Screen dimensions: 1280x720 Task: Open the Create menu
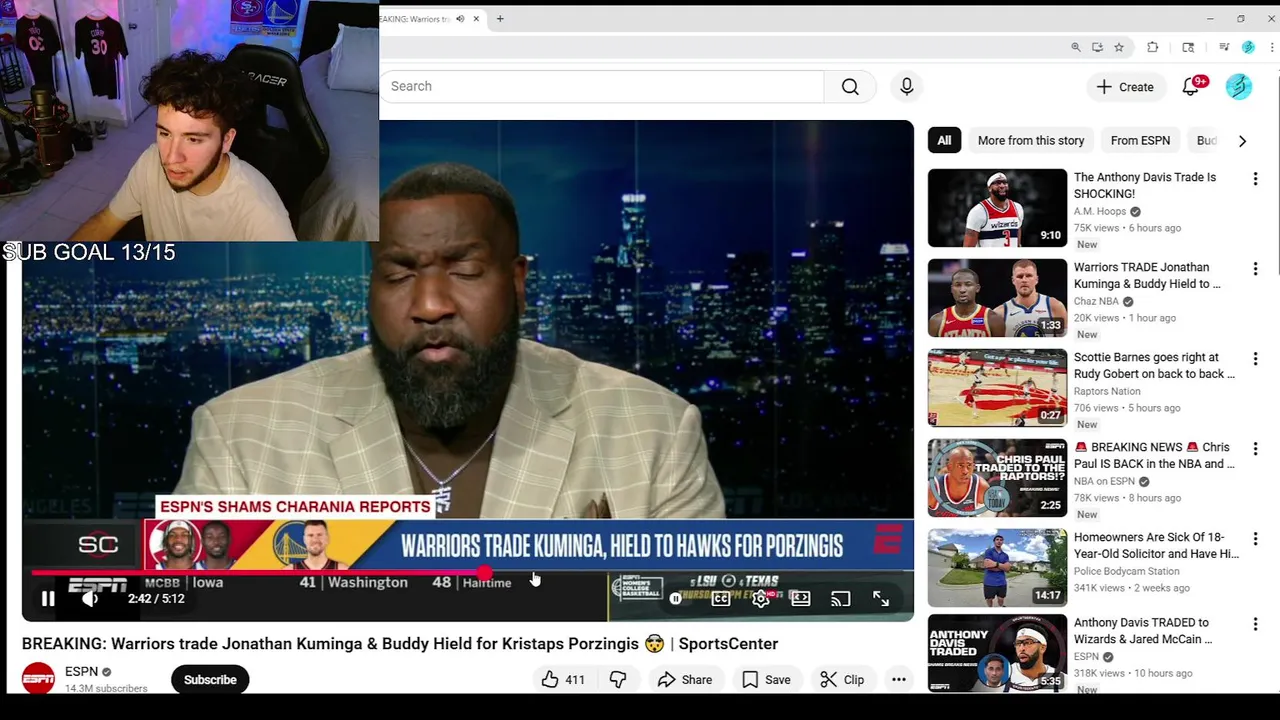click(x=1125, y=87)
